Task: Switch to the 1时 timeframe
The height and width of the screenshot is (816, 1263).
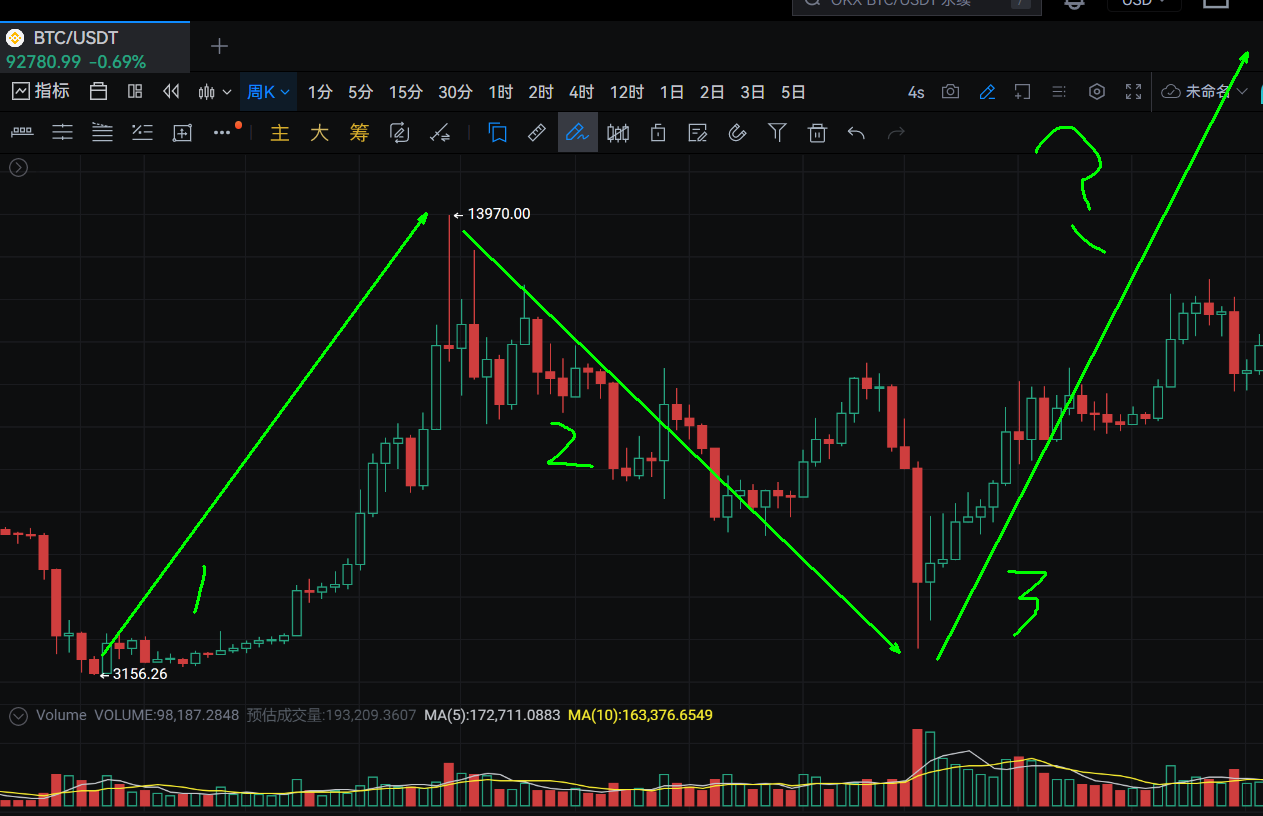Action: [x=501, y=92]
